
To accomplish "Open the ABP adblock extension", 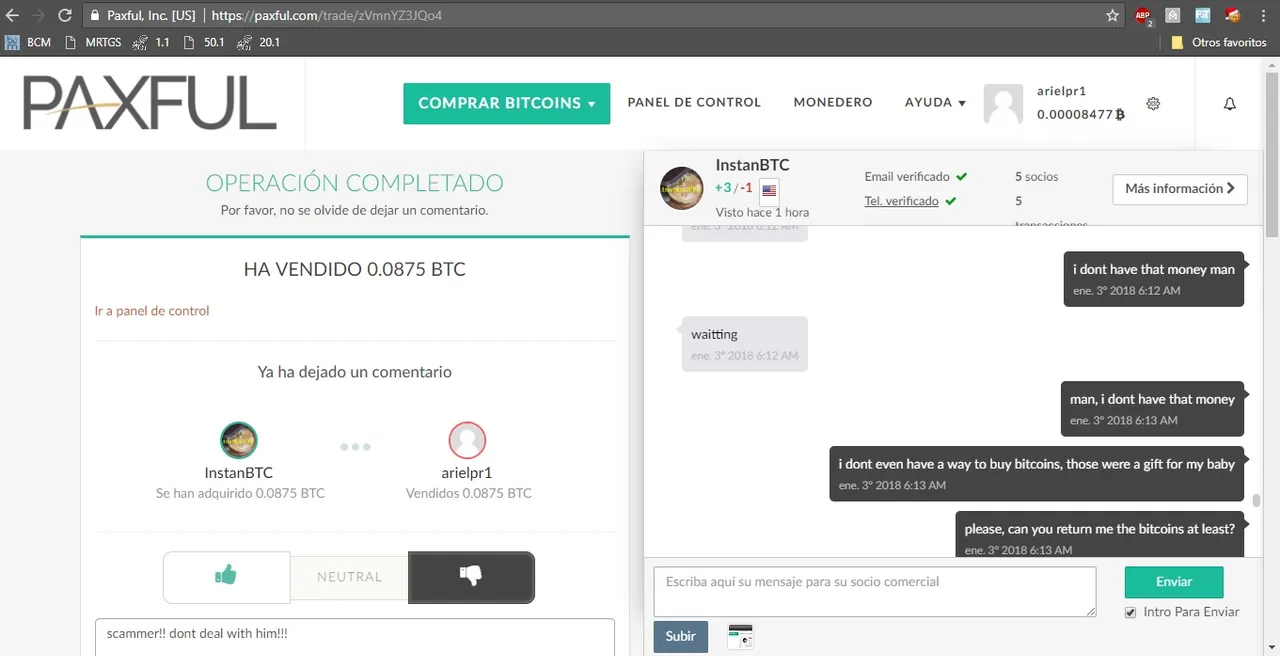I will pyautogui.click(x=1143, y=16).
